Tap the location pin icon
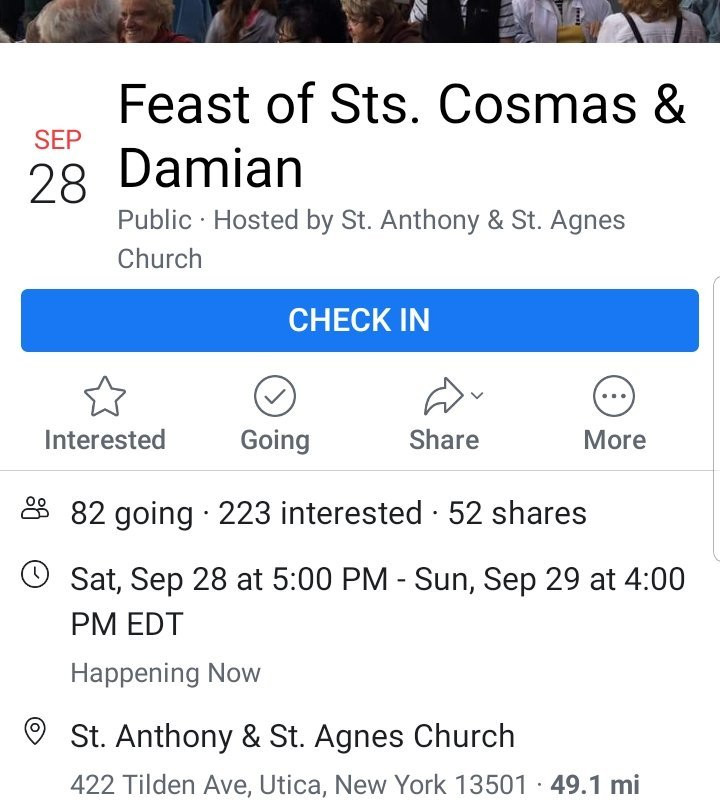The height and width of the screenshot is (808, 720). 35,733
